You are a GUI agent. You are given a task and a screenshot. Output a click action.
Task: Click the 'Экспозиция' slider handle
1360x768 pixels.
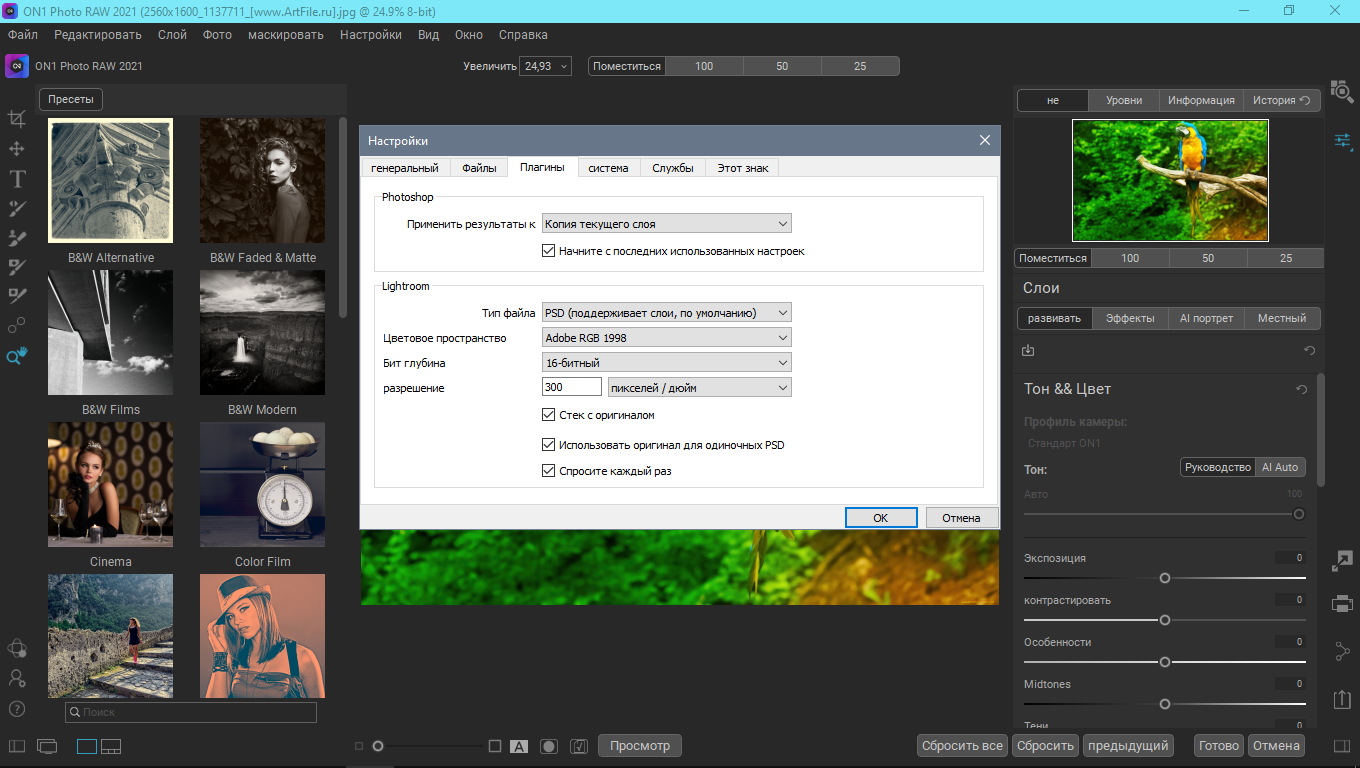click(x=1165, y=578)
